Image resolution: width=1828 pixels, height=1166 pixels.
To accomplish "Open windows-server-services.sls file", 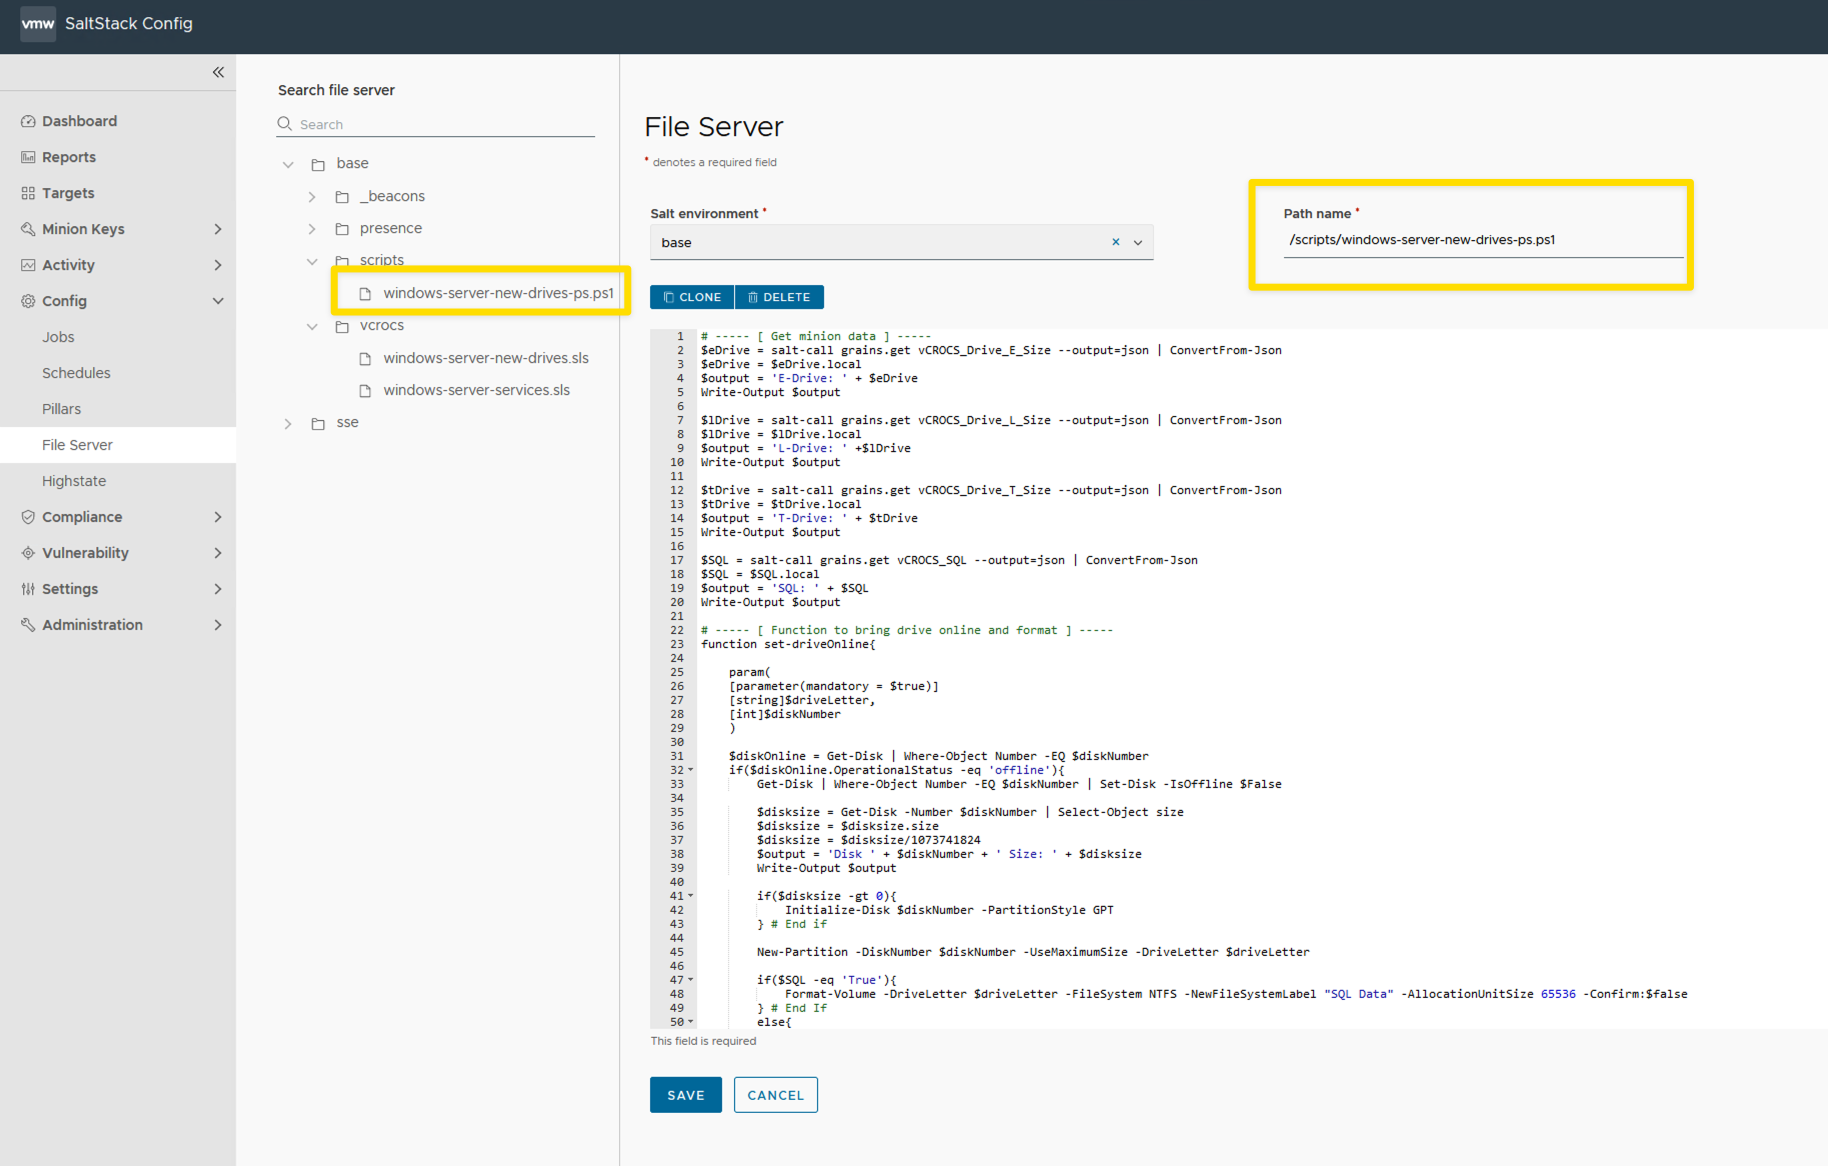I will [476, 390].
